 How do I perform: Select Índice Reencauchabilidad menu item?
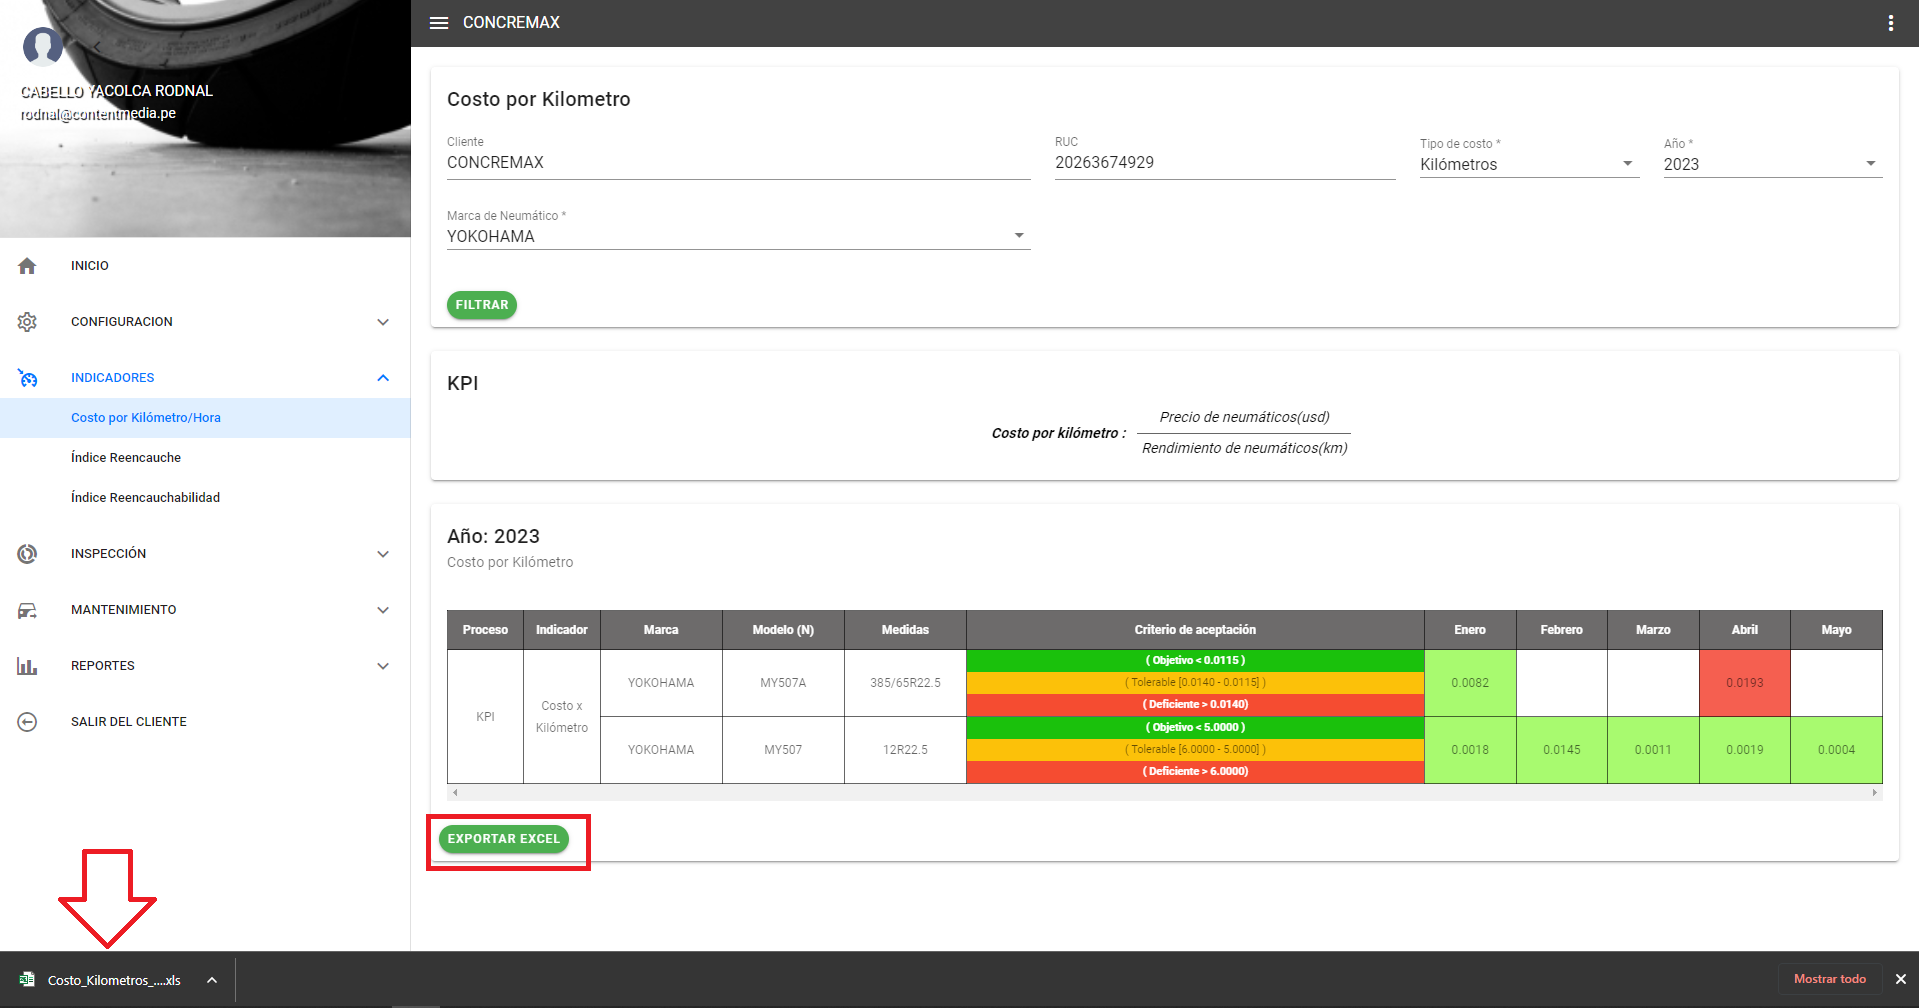click(x=145, y=498)
